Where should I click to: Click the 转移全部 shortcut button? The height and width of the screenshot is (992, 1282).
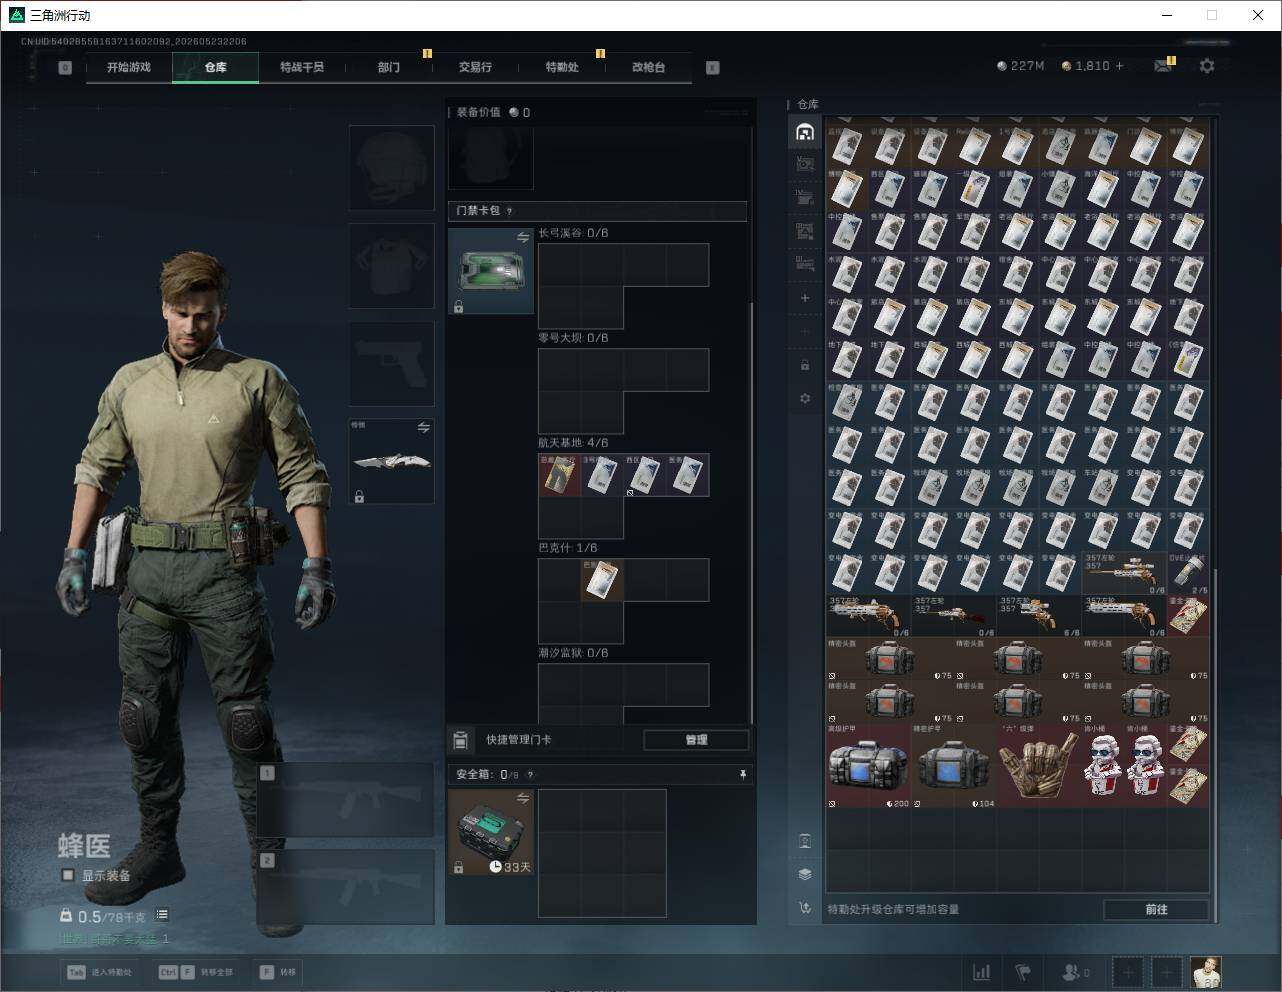(196, 972)
